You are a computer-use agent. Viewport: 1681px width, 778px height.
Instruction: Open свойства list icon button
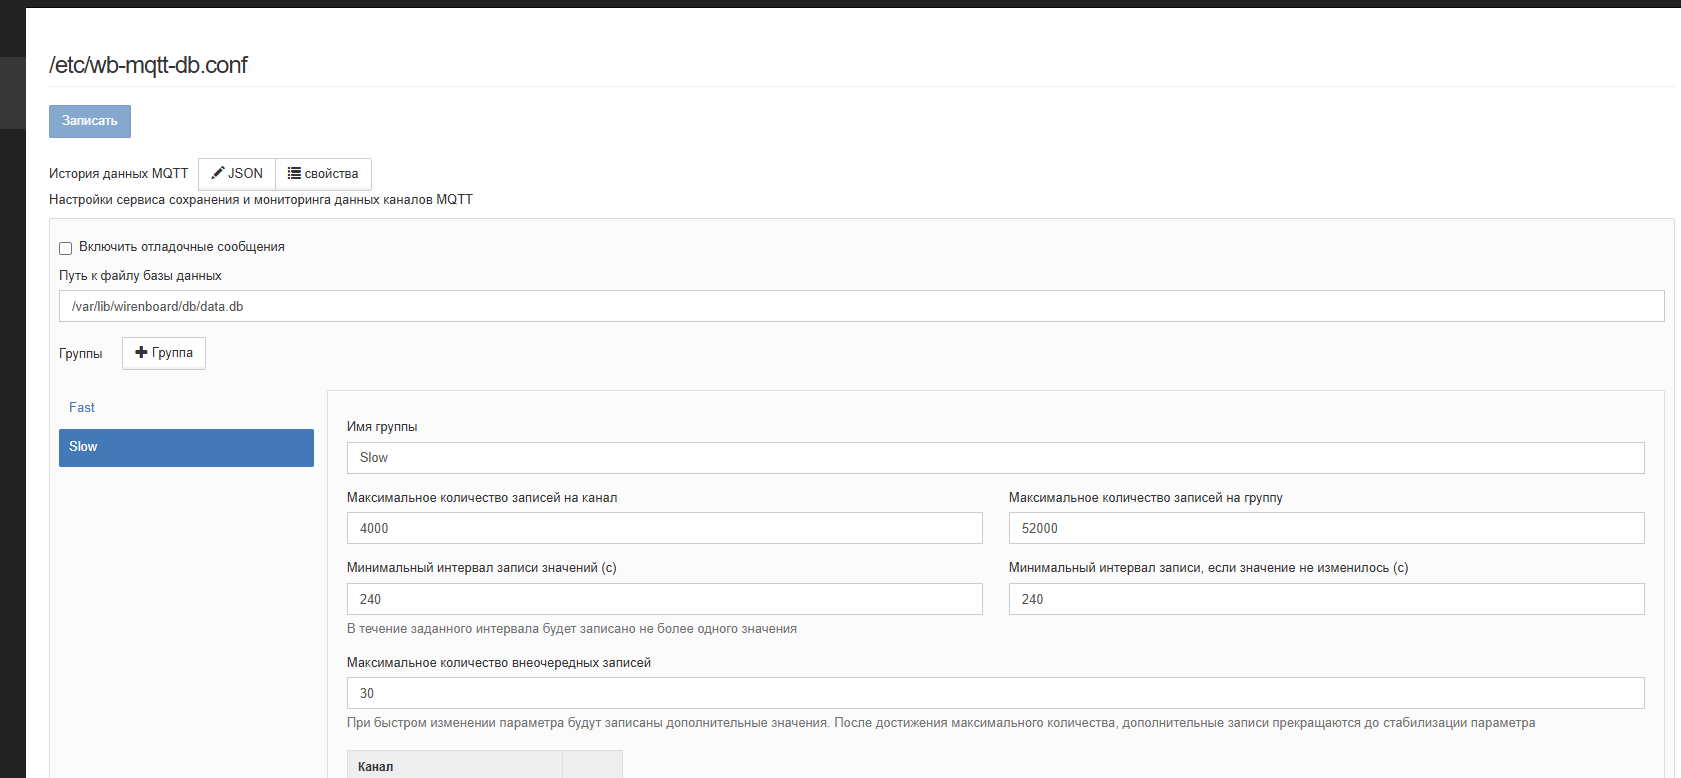[323, 174]
